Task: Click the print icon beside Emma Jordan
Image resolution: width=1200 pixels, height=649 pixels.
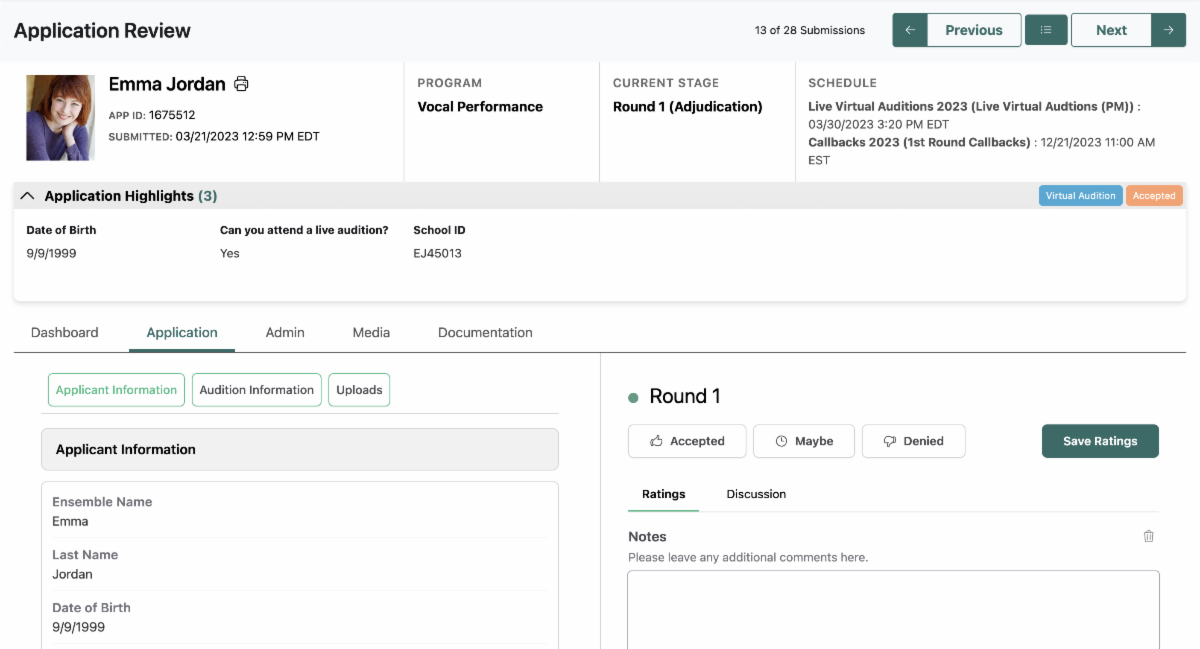Action: 241,84
